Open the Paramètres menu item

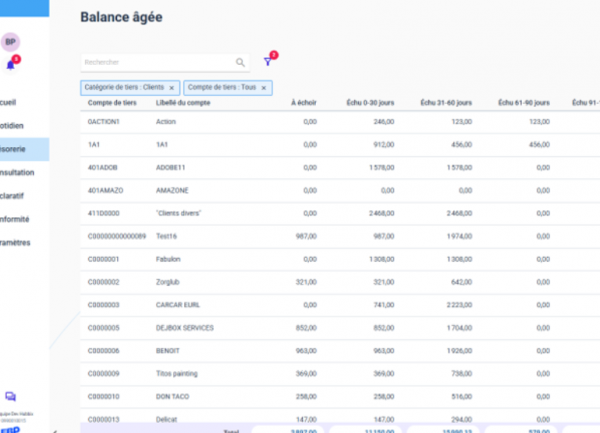click(x=15, y=243)
